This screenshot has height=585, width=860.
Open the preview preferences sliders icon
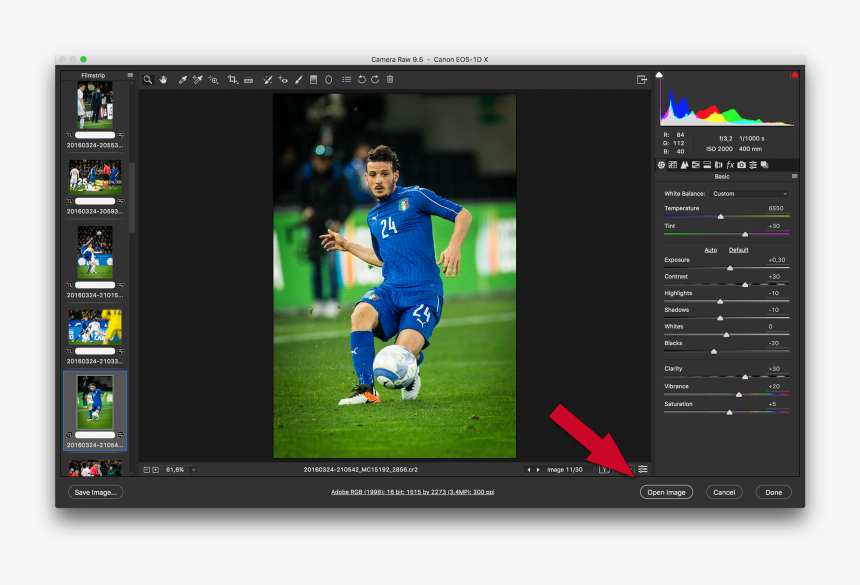point(643,469)
